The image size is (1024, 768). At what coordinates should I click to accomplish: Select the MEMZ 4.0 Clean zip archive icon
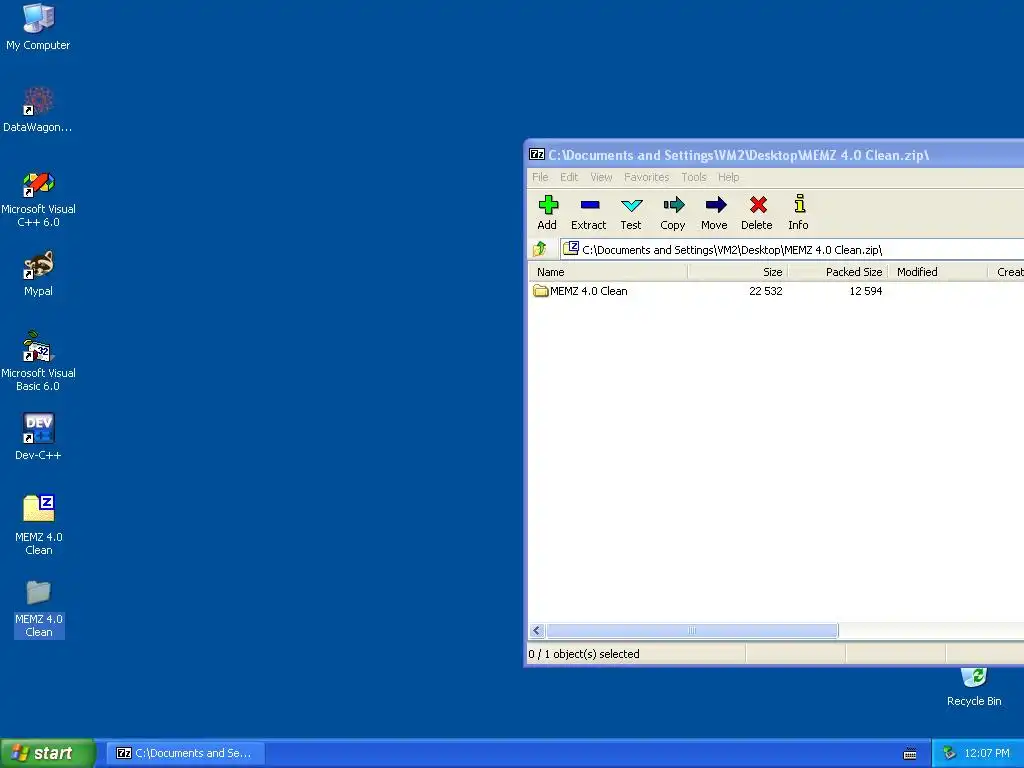[39, 525]
